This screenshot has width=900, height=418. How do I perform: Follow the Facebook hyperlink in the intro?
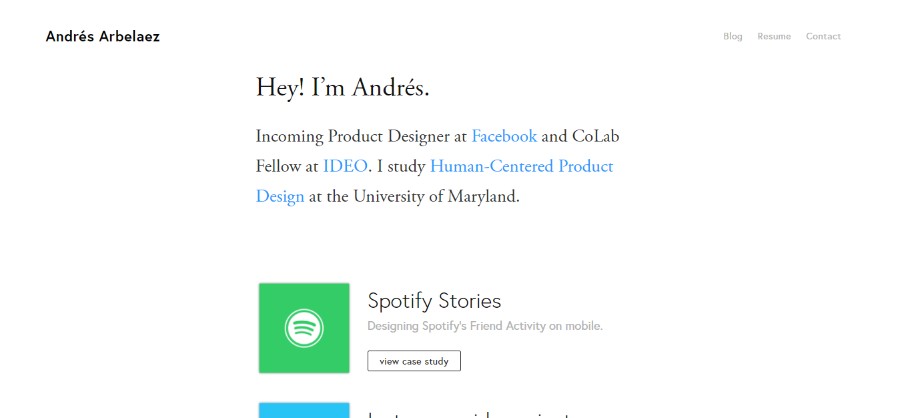pyautogui.click(x=504, y=137)
